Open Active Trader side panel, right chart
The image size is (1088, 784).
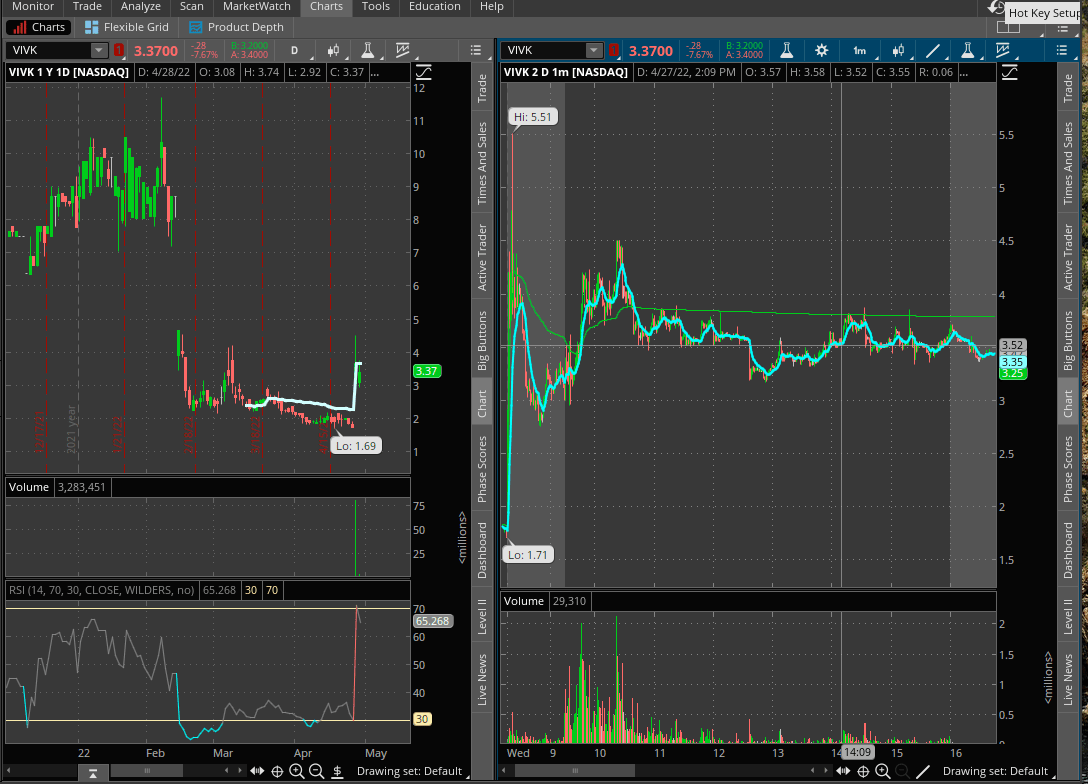pos(1069,257)
